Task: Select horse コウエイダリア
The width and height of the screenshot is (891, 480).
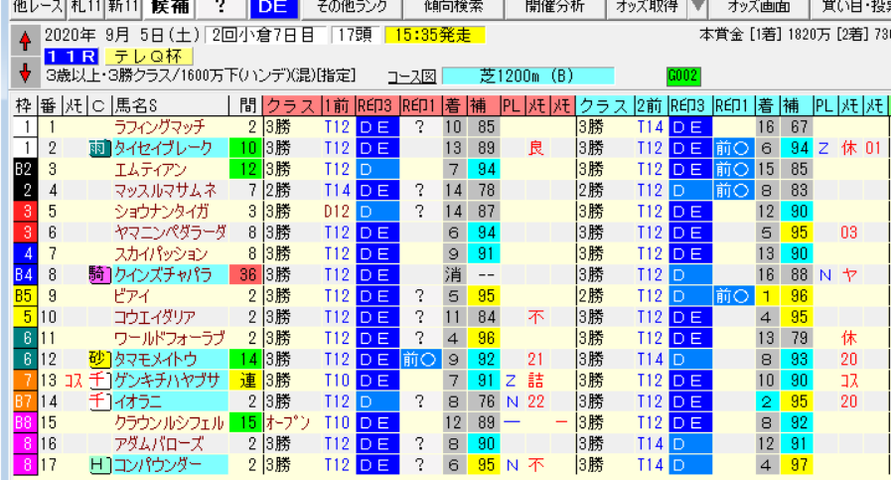Action: pos(154,317)
